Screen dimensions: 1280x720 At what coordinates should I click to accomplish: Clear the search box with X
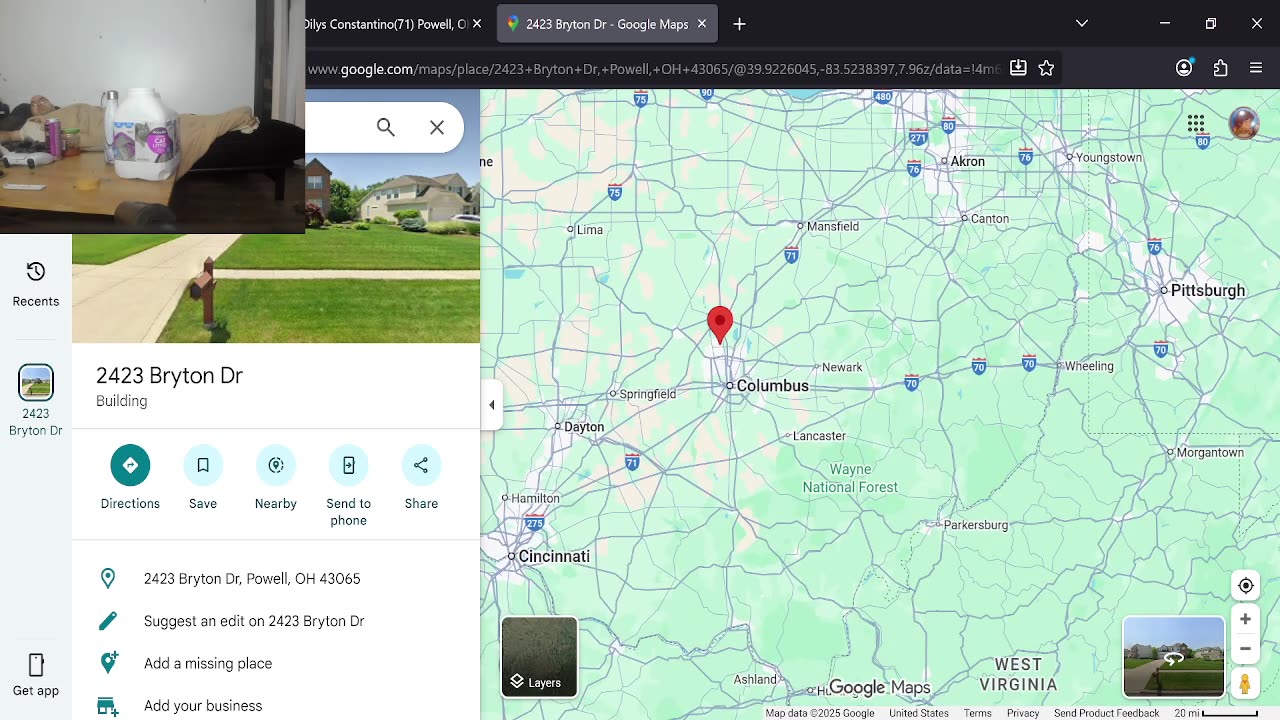(437, 127)
